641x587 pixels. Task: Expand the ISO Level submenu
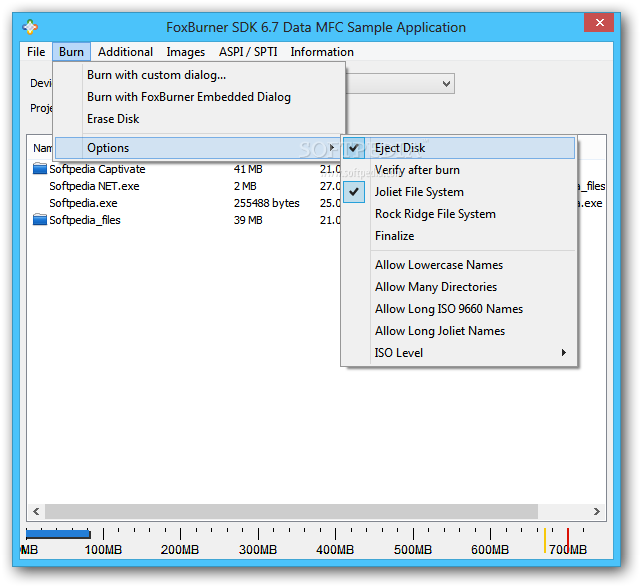(x=459, y=353)
